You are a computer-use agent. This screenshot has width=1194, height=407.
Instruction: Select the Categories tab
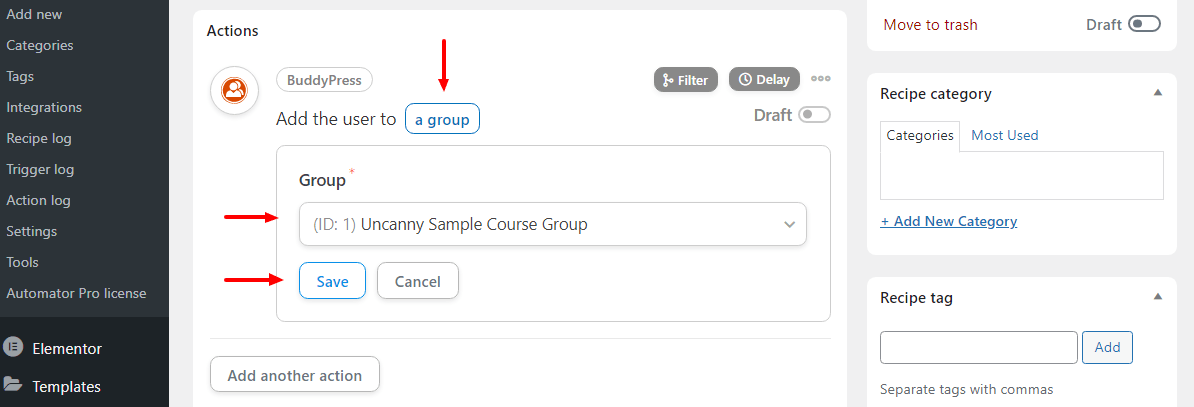click(x=920, y=136)
